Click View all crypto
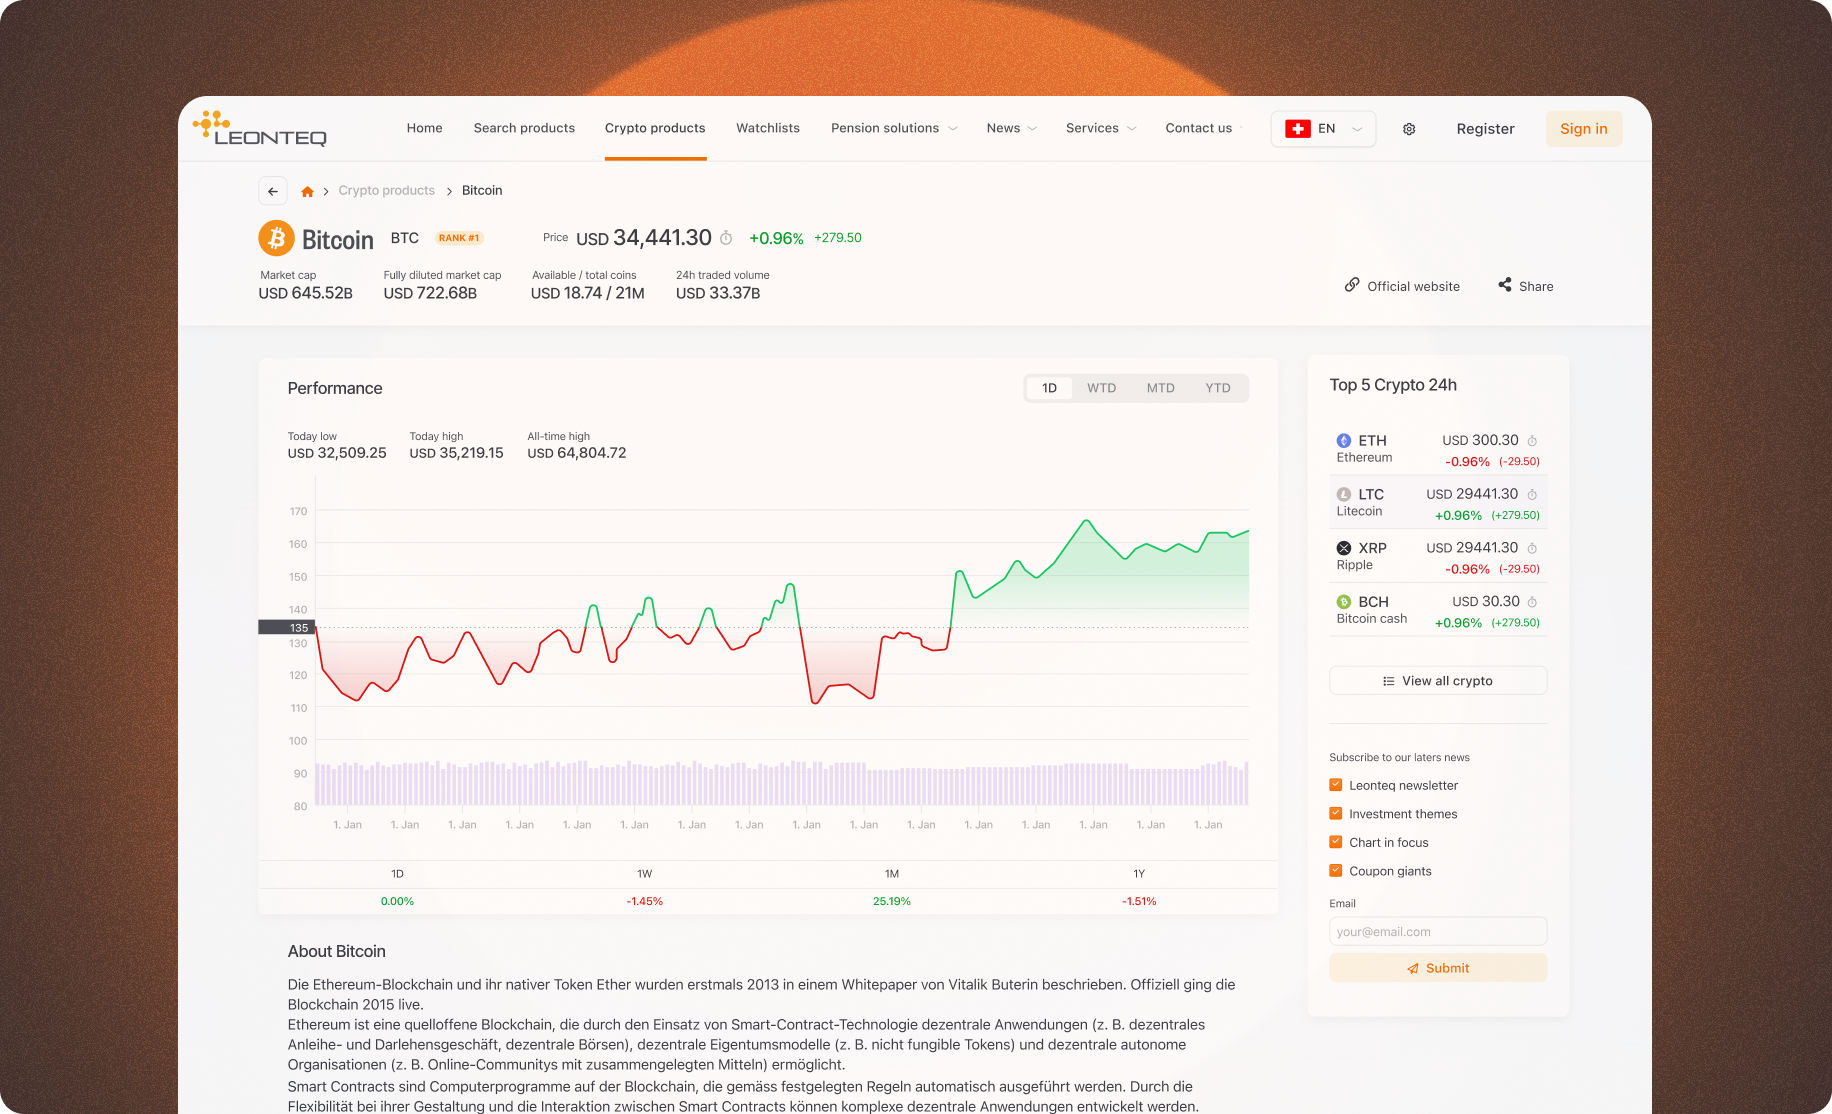 [x=1437, y=680]
